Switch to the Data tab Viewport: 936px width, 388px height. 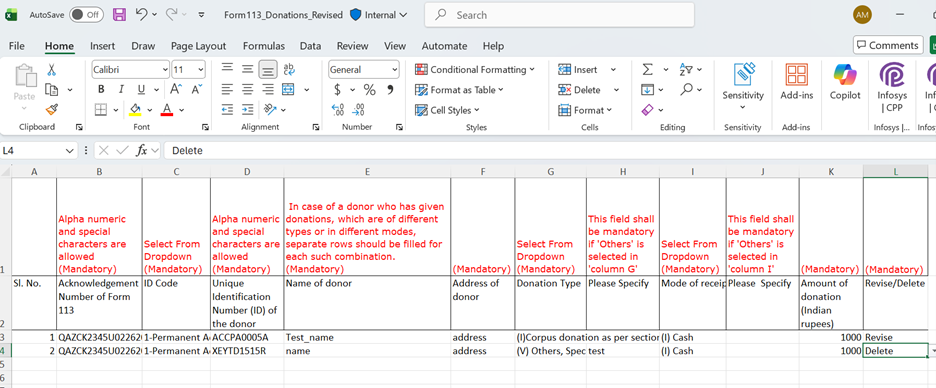[x=310, y=46]
